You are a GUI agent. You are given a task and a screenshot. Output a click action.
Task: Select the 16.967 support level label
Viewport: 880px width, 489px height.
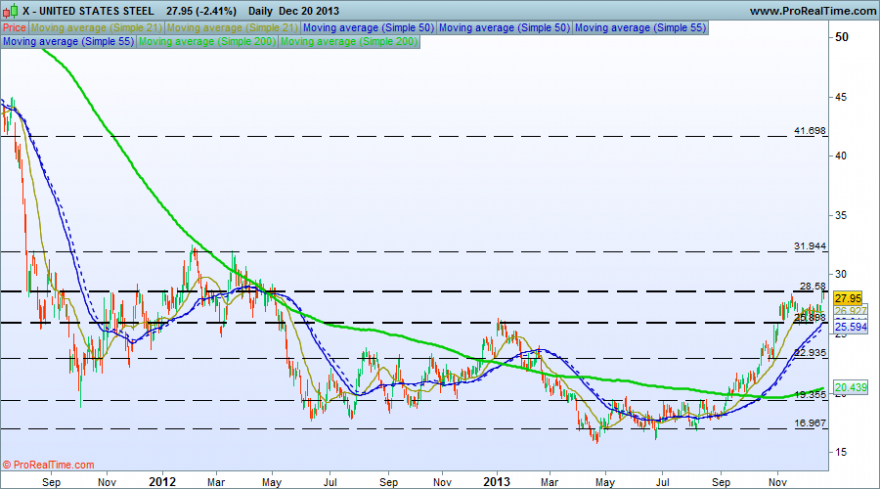810,423
